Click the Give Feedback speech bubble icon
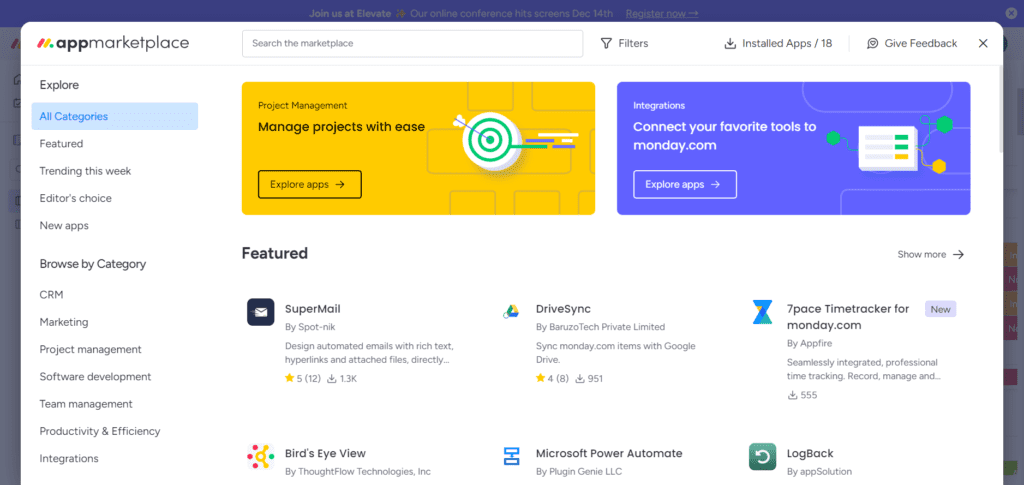This screenshot has height=485, width=1024. (872, 44)
